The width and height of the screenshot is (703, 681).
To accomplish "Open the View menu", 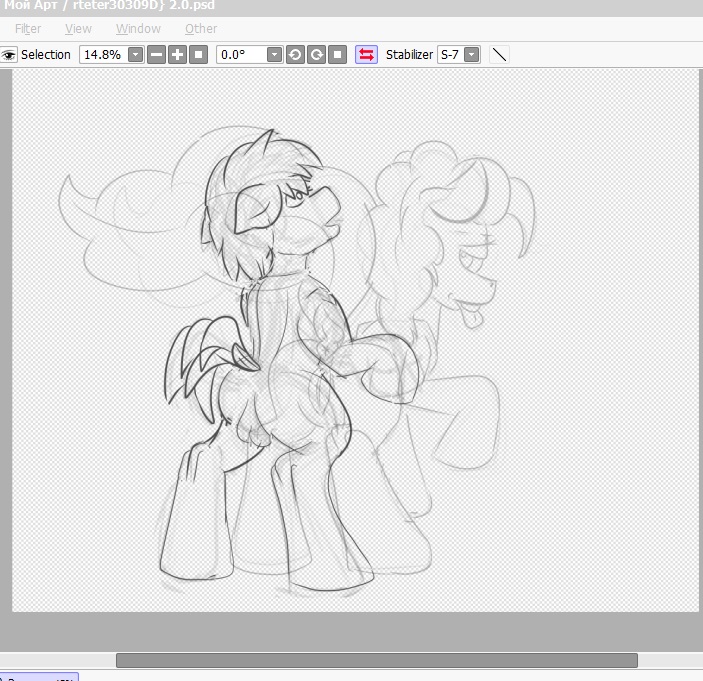I will pyautogui.click(x=78, y=29).
